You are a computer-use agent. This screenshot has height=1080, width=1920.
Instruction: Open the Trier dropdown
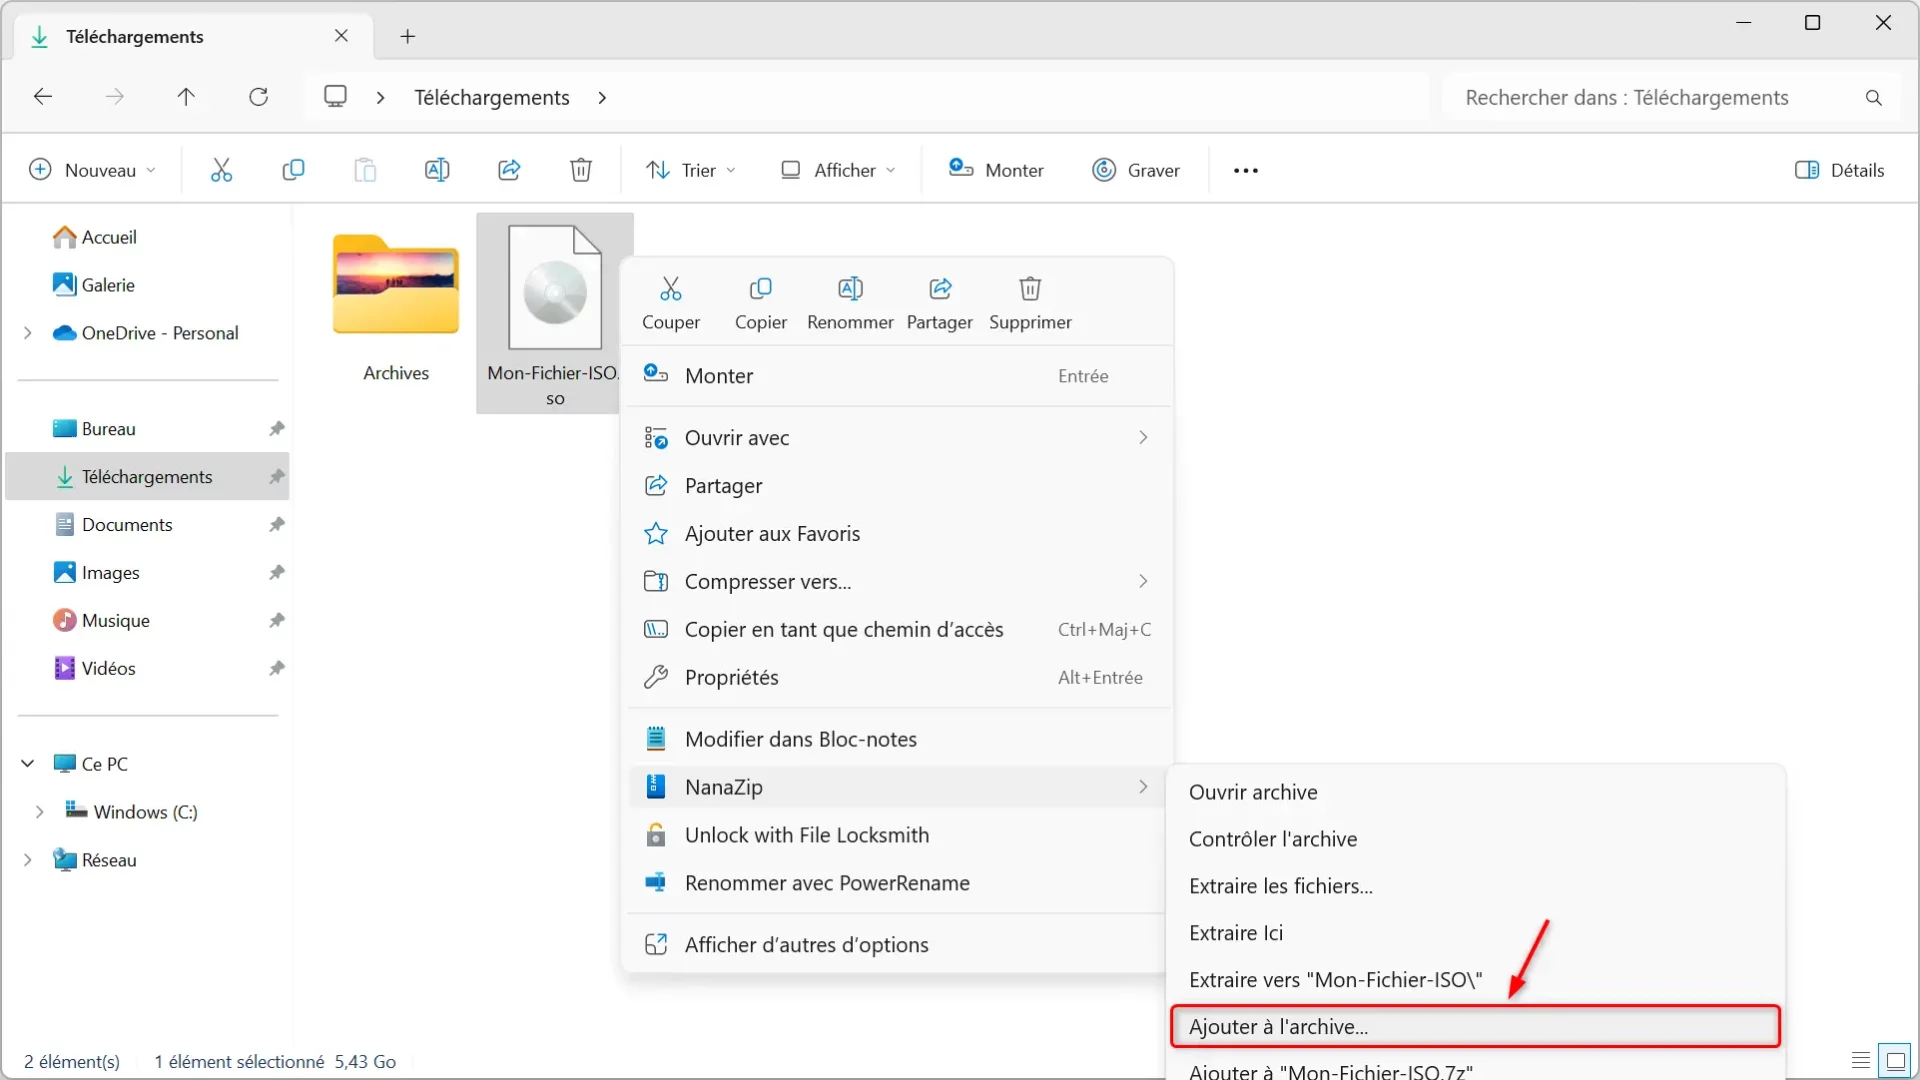click(x=691, y=170)
